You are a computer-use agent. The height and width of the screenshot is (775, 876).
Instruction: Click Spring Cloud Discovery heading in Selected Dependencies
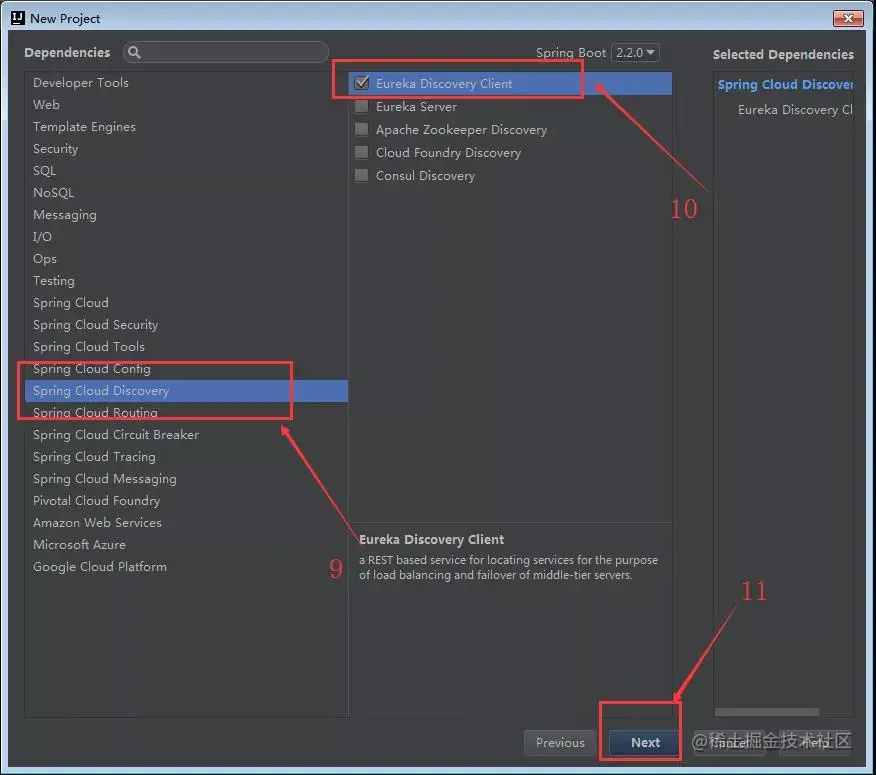coord(785,84)
